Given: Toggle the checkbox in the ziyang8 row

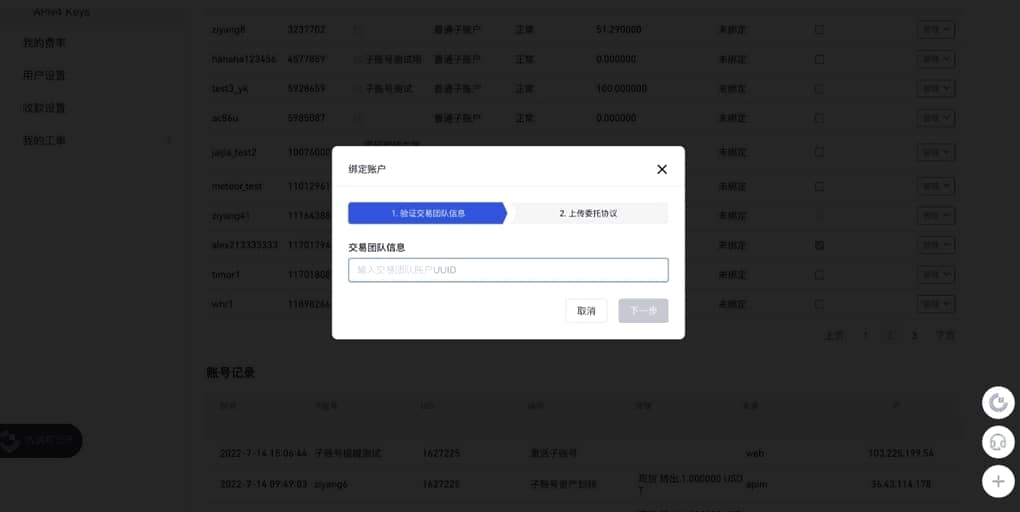Looking at the screenshot, I should (x=819, y=30).
